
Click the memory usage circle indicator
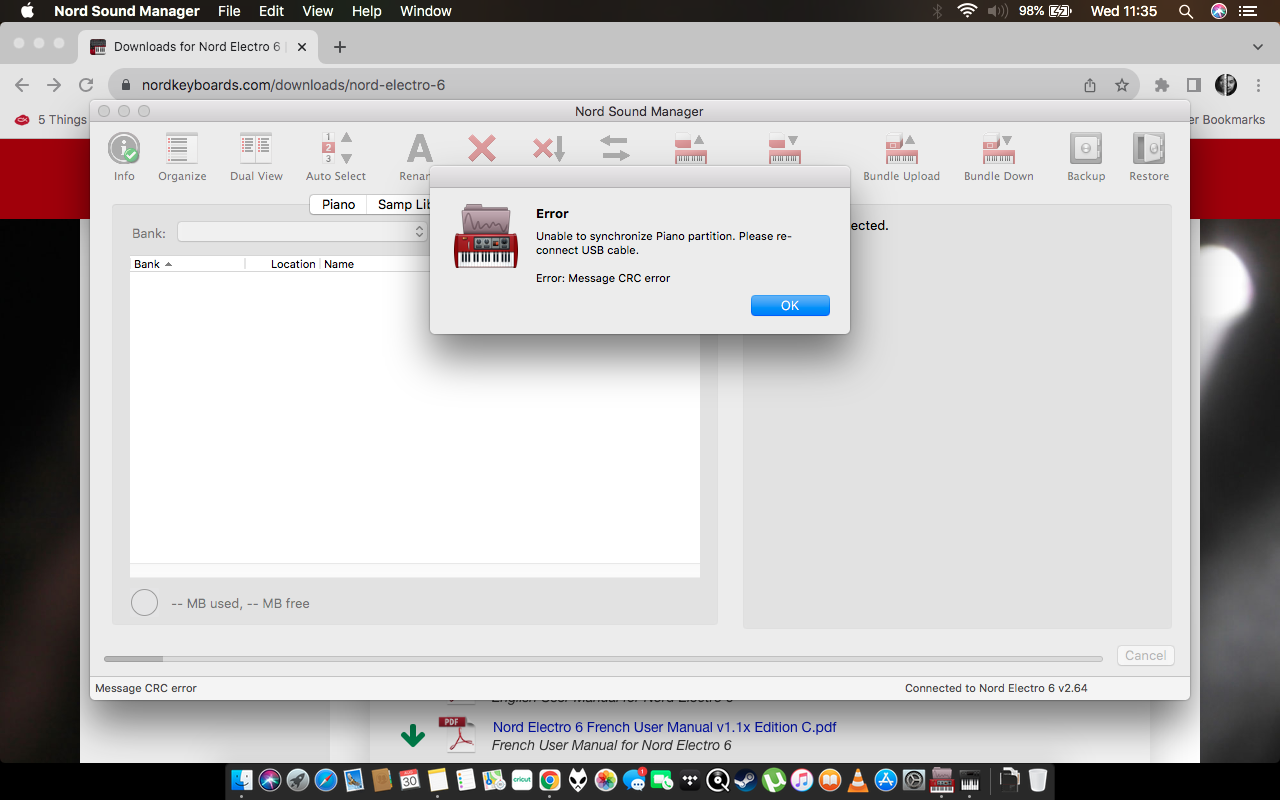point(145,603)
